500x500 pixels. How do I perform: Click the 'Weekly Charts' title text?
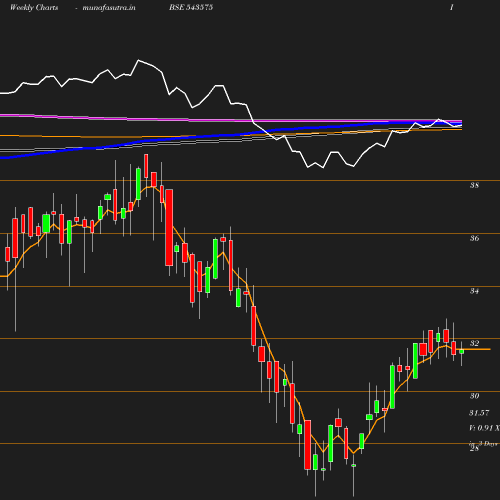34,8
